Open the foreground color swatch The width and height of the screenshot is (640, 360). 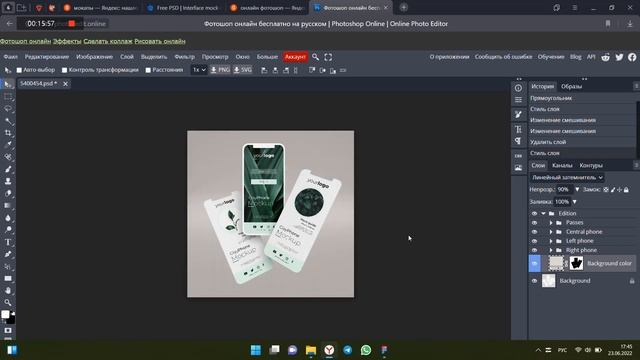pyautogui.click(x=5, y=314)
